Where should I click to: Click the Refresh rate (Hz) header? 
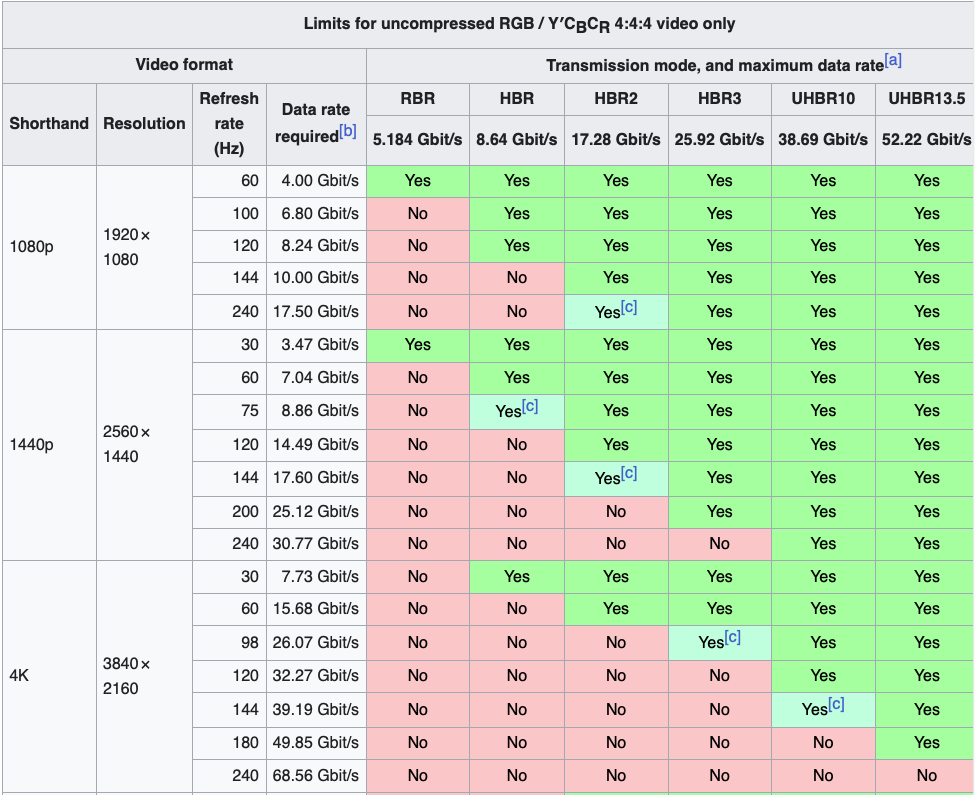tap(229, 124)
